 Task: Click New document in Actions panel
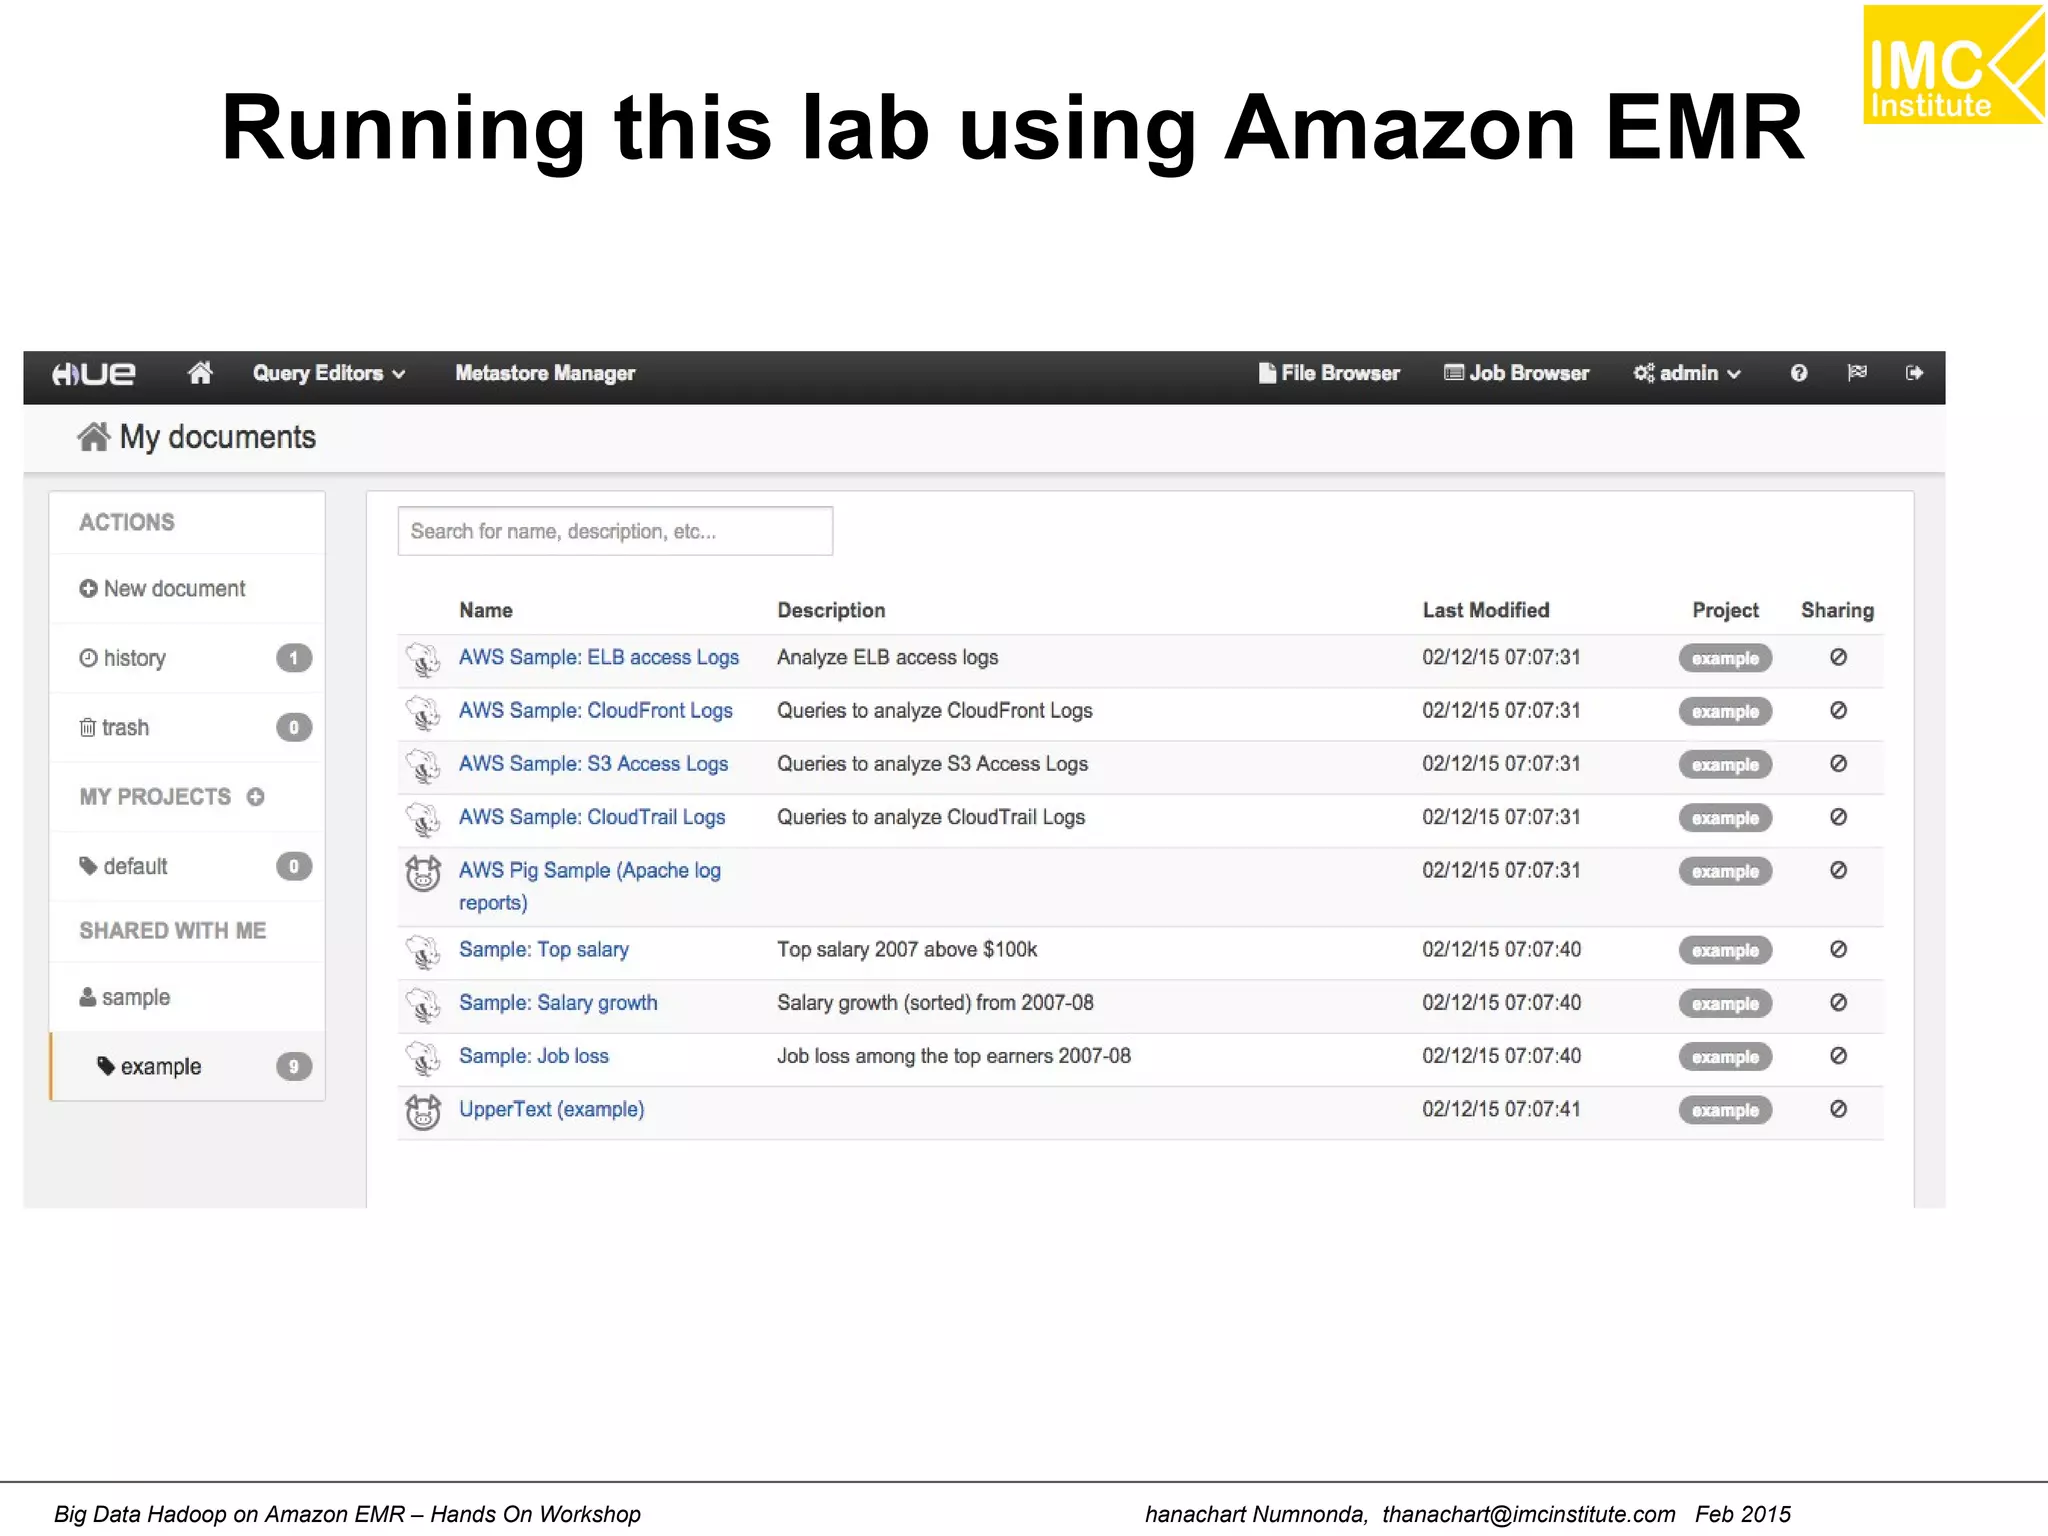coord(163,589)
